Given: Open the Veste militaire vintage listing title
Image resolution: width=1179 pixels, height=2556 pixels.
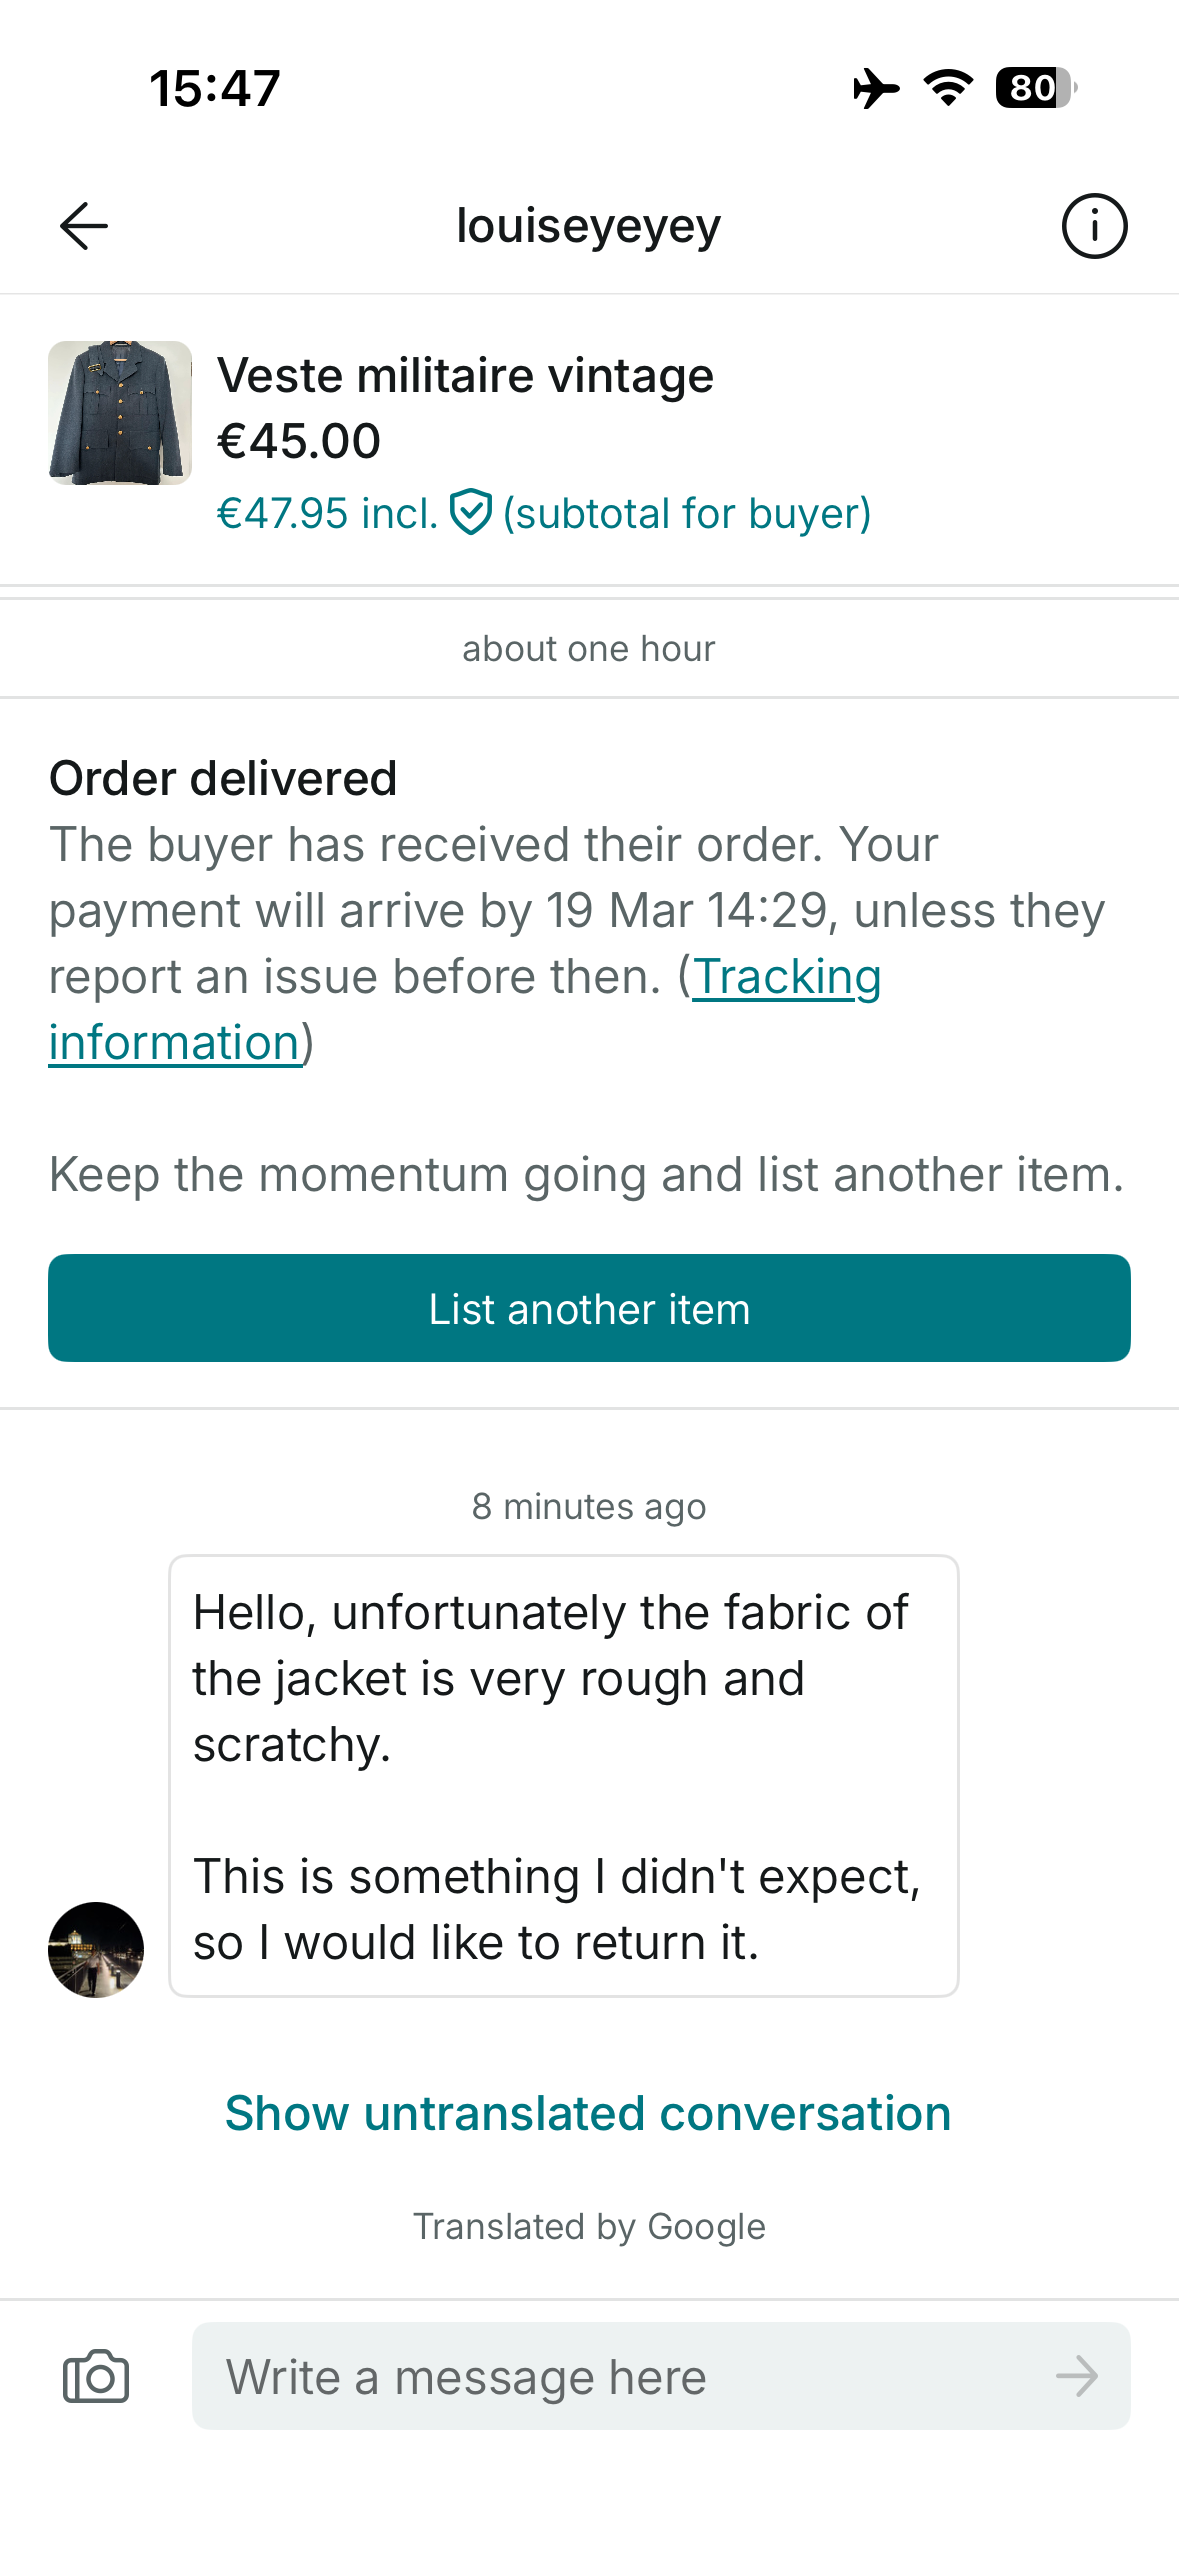Looking at the screenshot, I should click(465, 376).
